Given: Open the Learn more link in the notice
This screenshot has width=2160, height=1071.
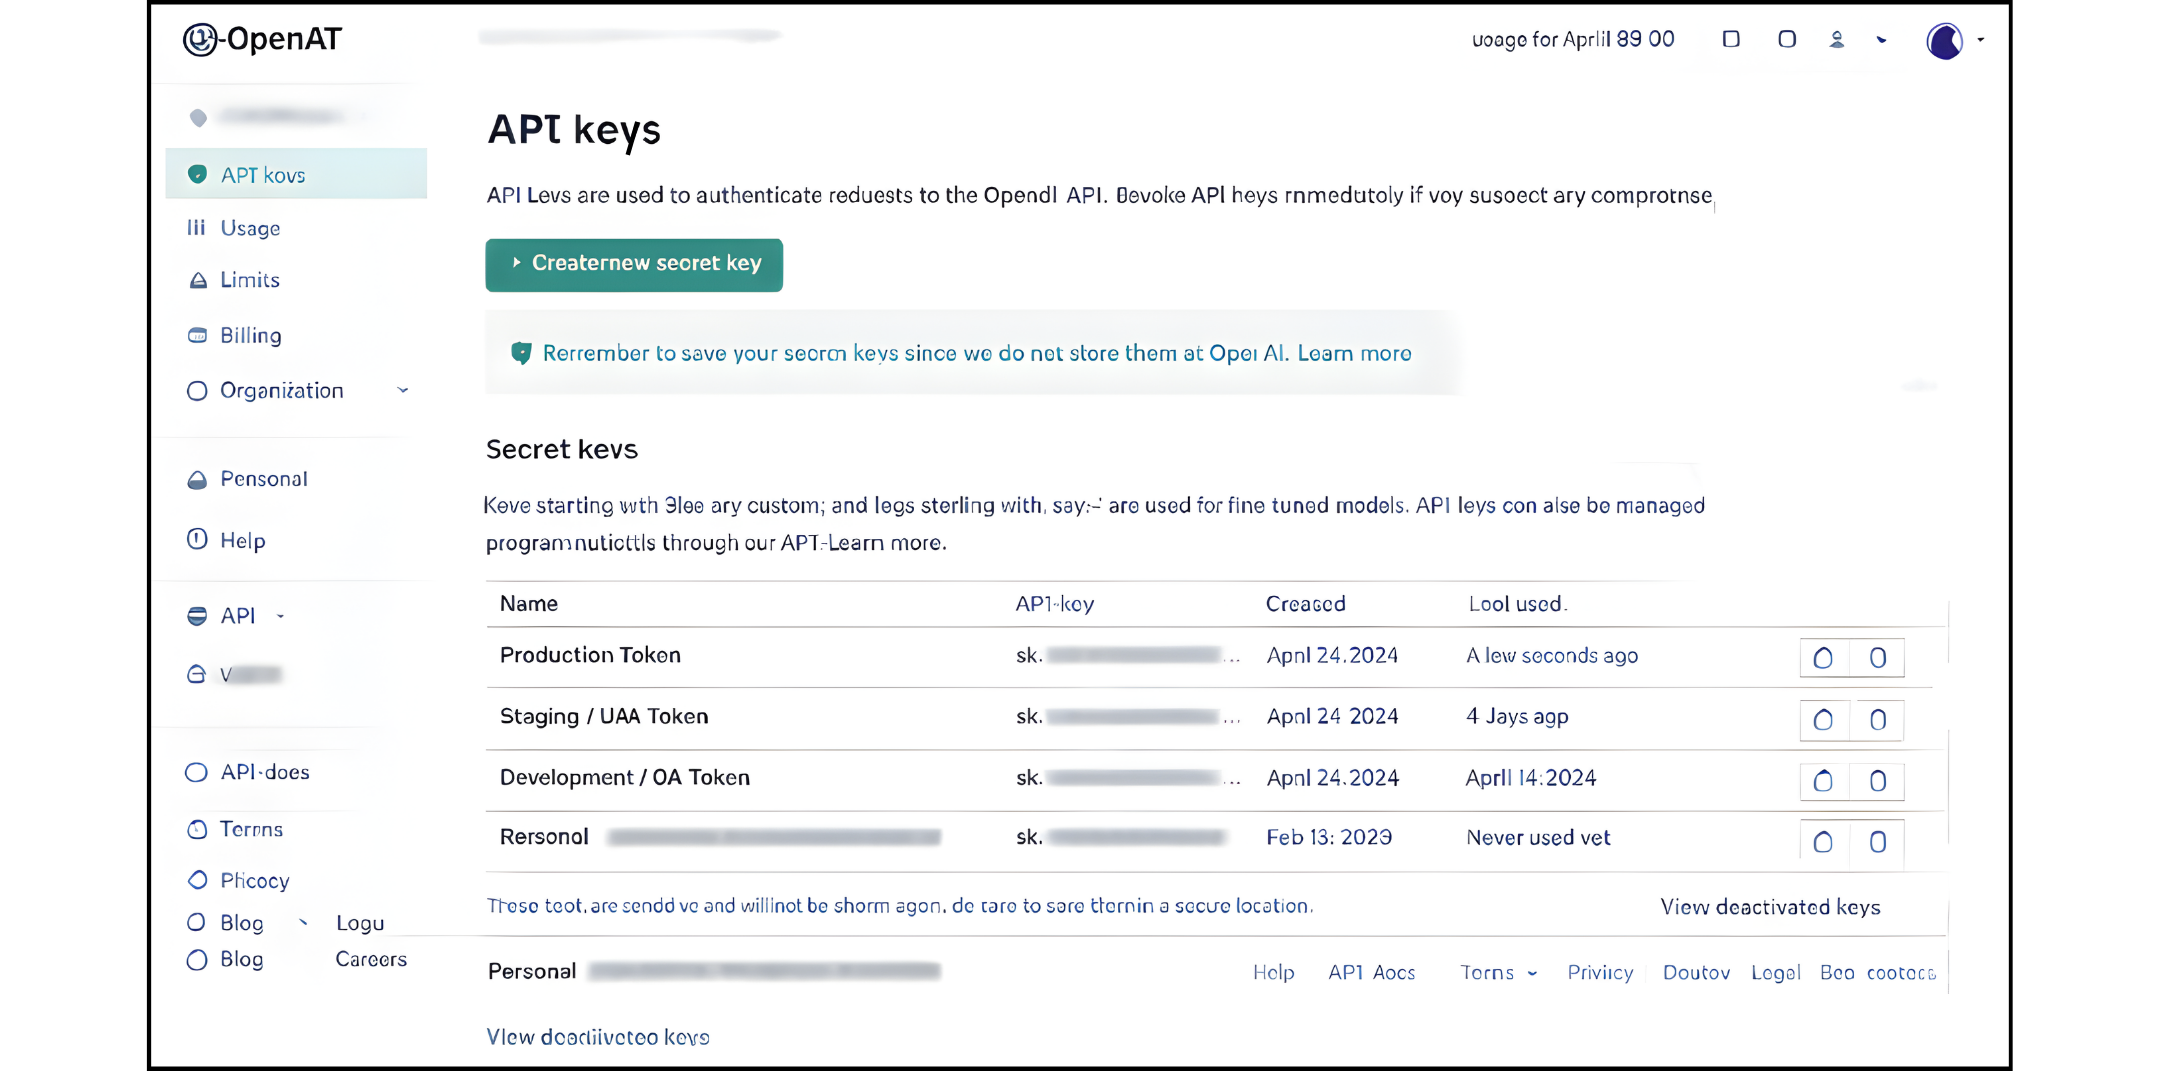Looking at the screenshot, I should 1355,353.
